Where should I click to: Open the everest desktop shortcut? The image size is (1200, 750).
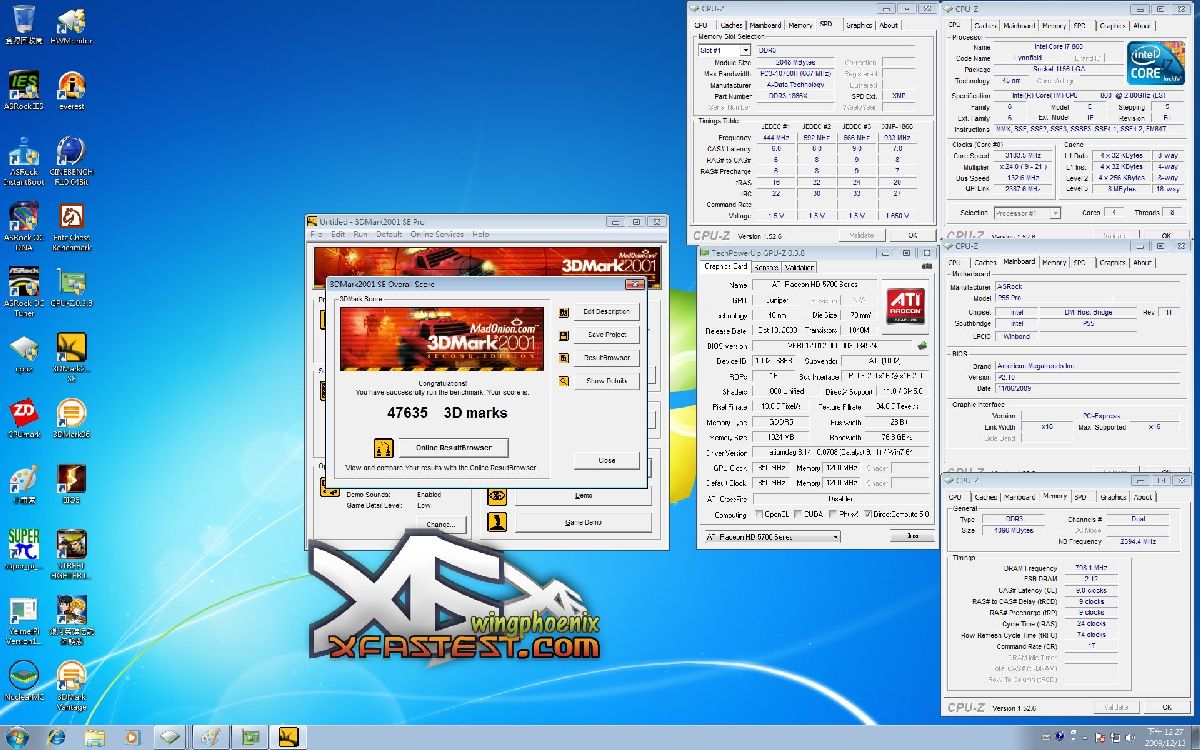tap(71, 88)
